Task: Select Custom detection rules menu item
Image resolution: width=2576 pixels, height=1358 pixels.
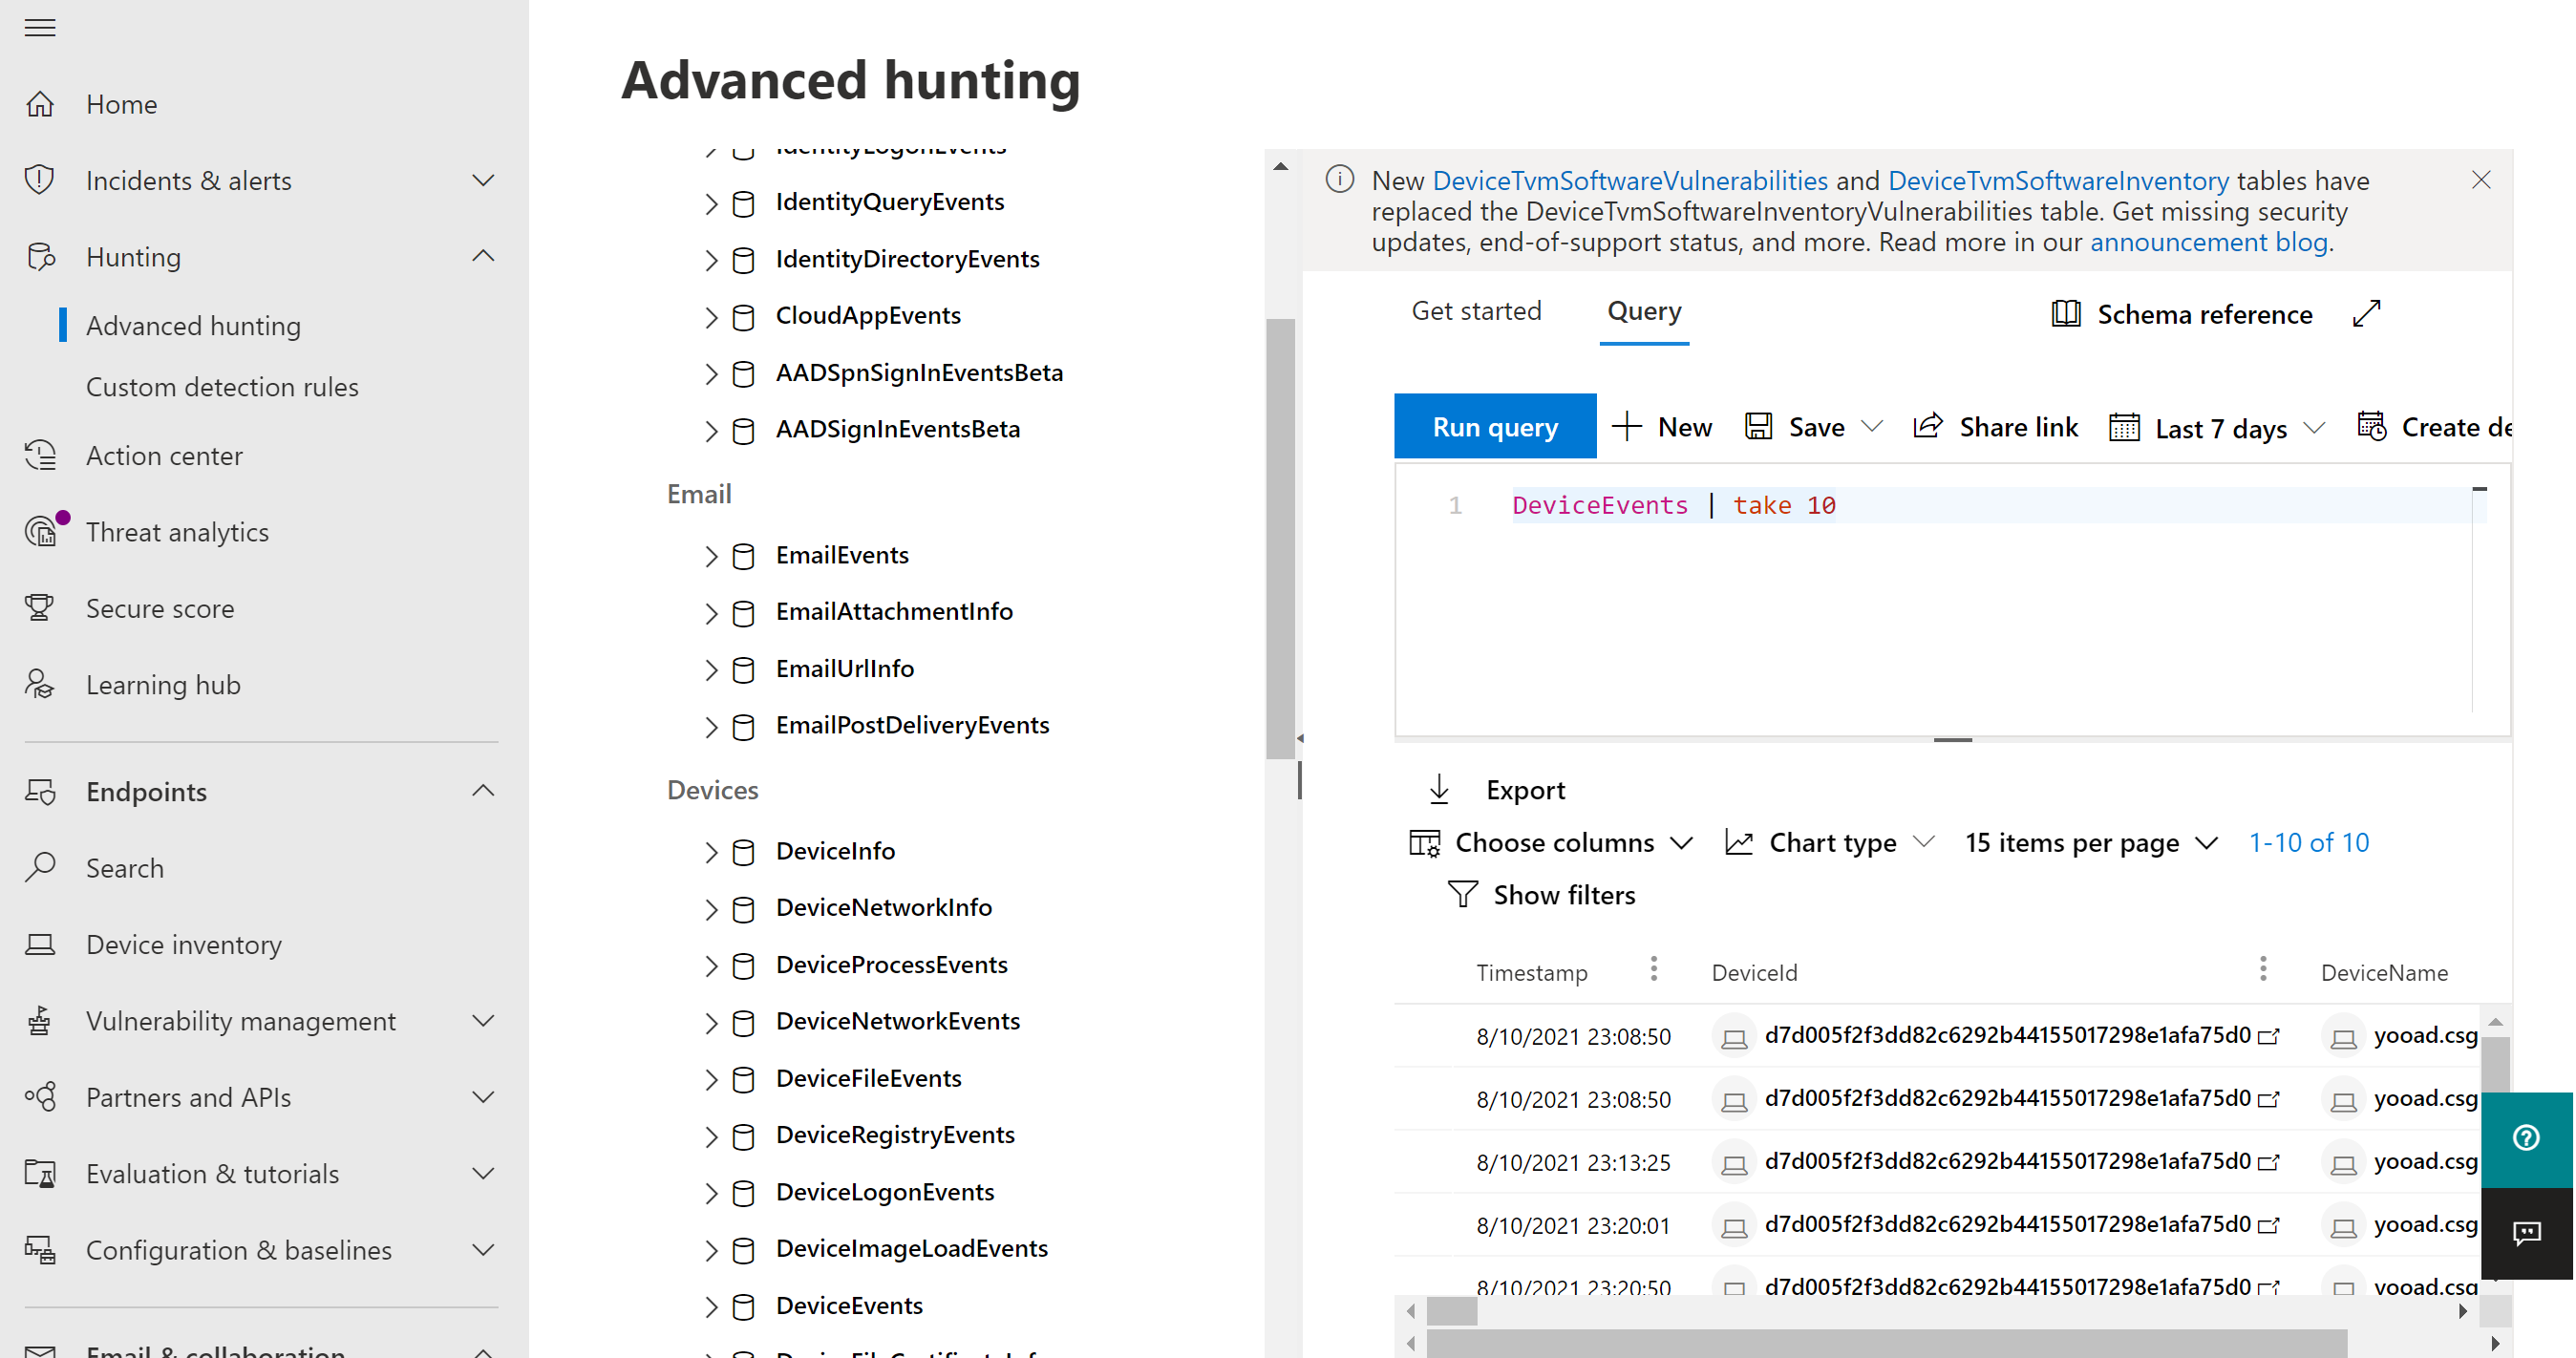Action: pyautogui.click(x=222, y=387)
